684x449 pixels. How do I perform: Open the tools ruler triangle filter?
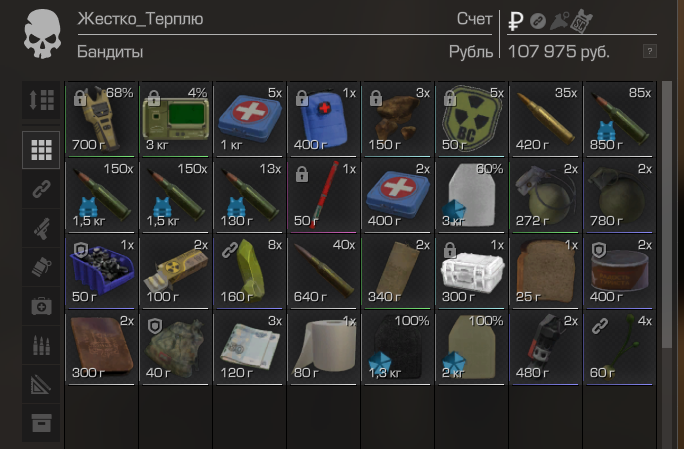click(x=41, y=384)
